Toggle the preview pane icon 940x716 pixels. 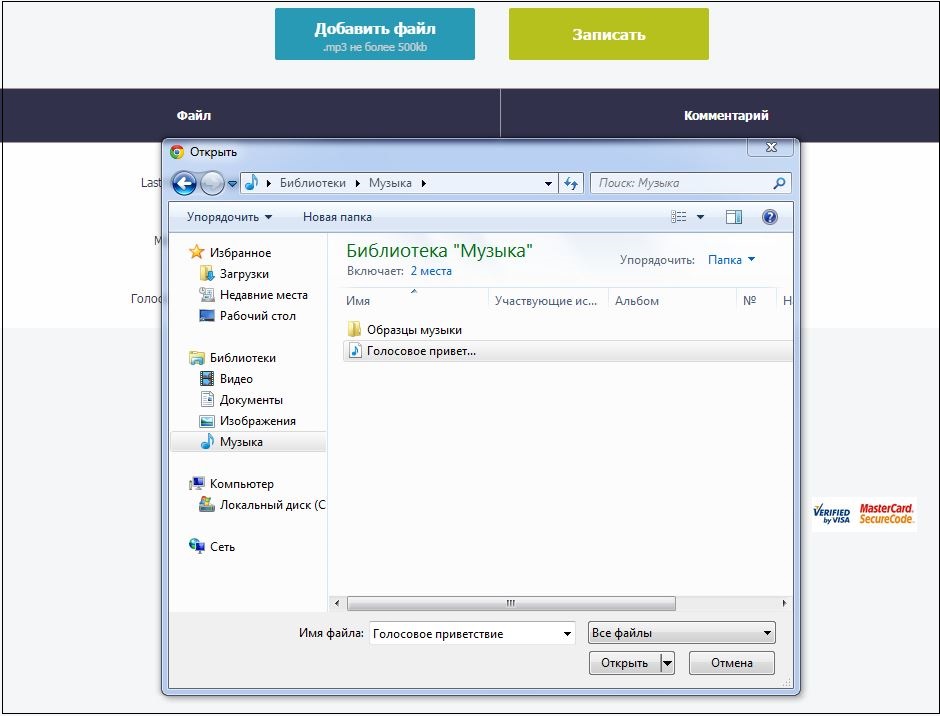click(734, 217)
